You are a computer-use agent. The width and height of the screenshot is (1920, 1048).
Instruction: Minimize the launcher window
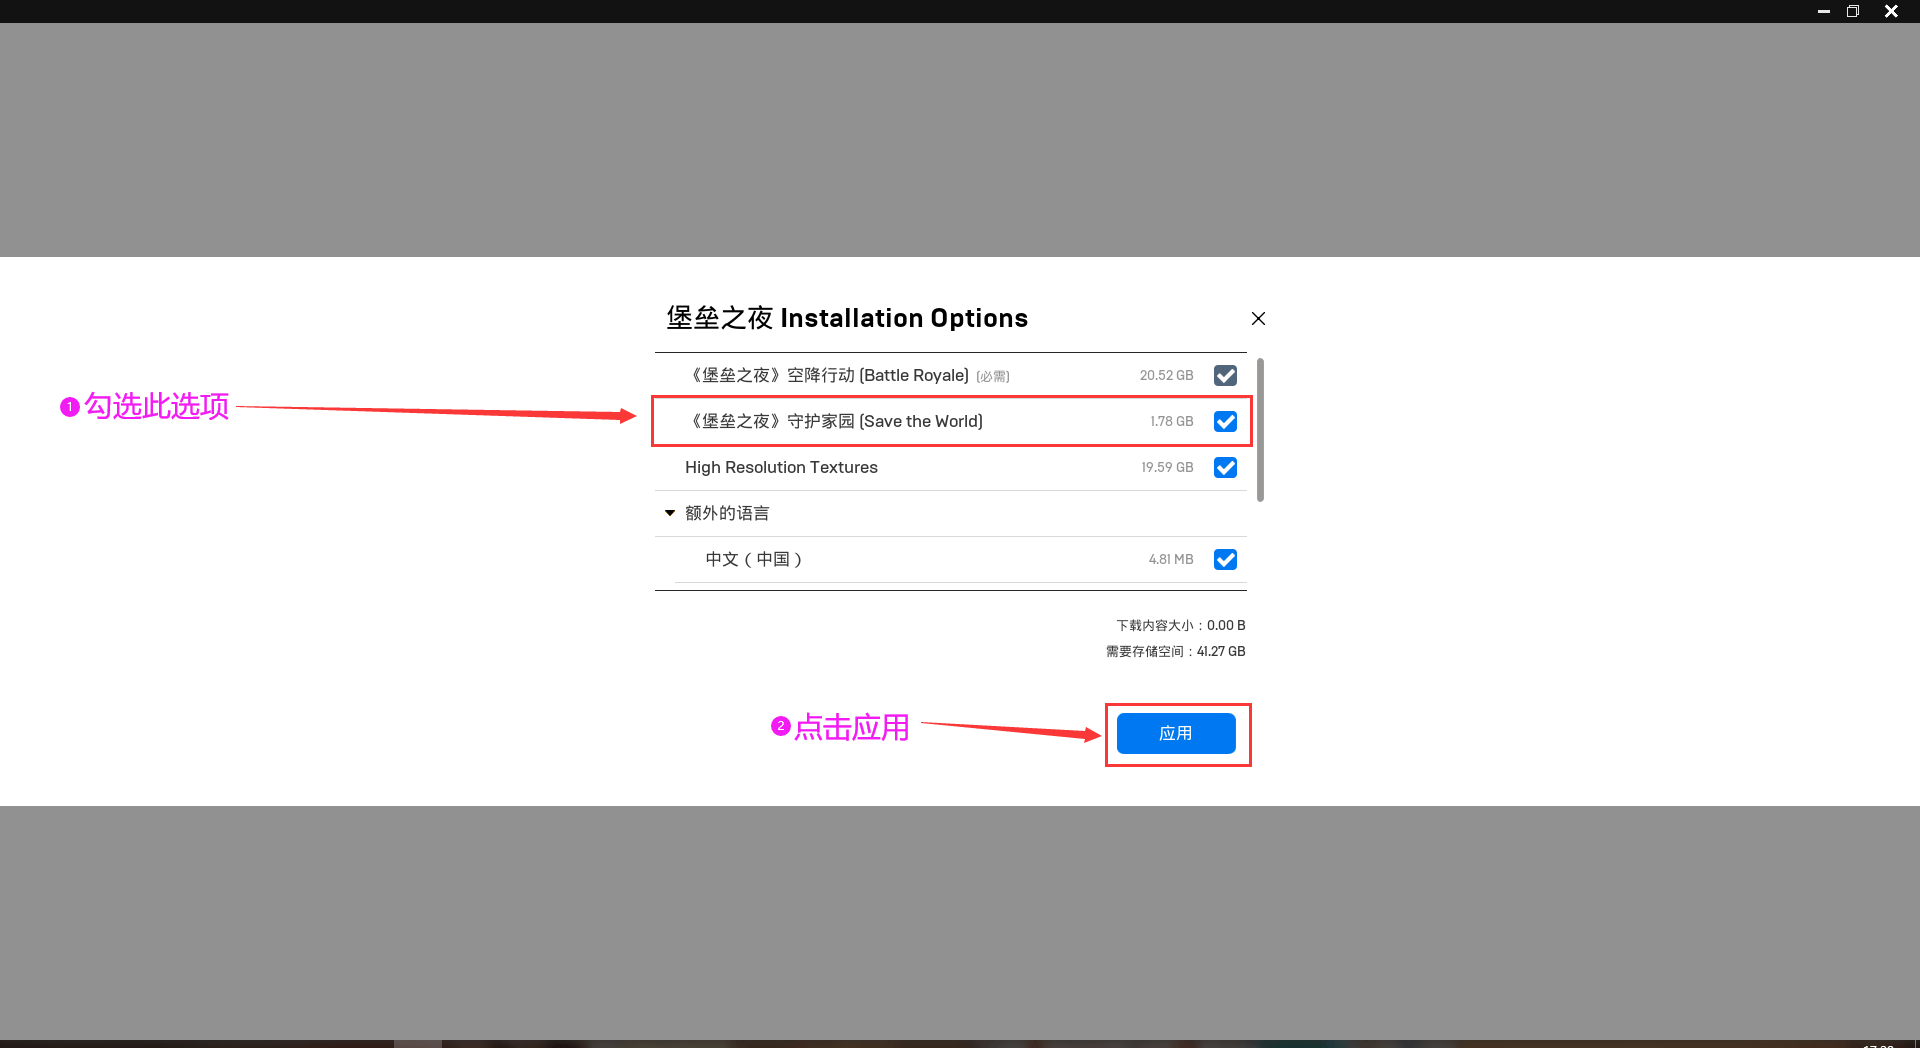pyautogui.click(x=1823, y=11)
